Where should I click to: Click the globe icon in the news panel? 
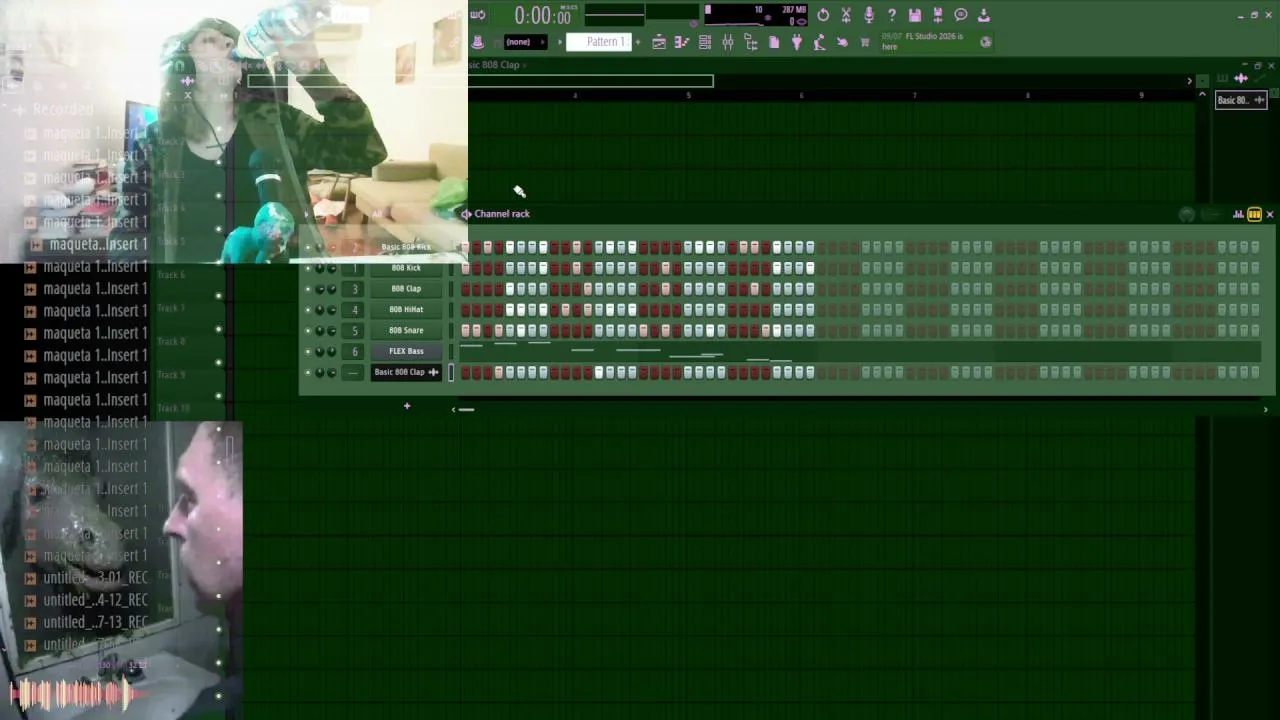coord(986,42)
